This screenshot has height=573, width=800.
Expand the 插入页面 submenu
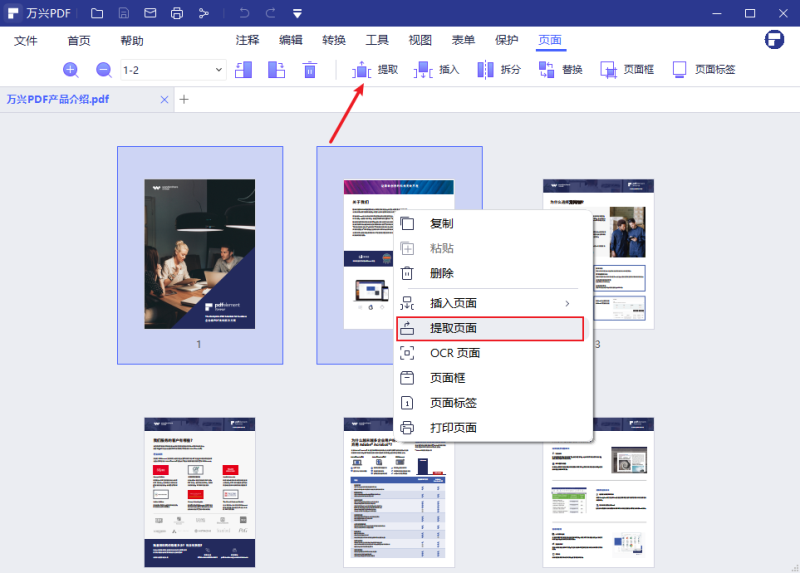coord(494,303)
